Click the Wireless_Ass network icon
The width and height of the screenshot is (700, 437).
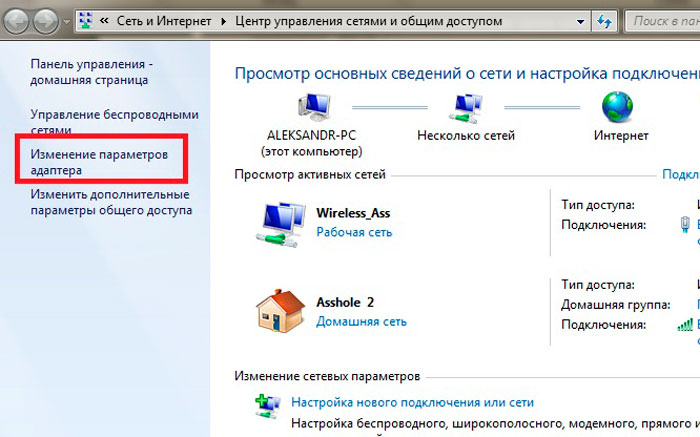click(x=281, y=225)
